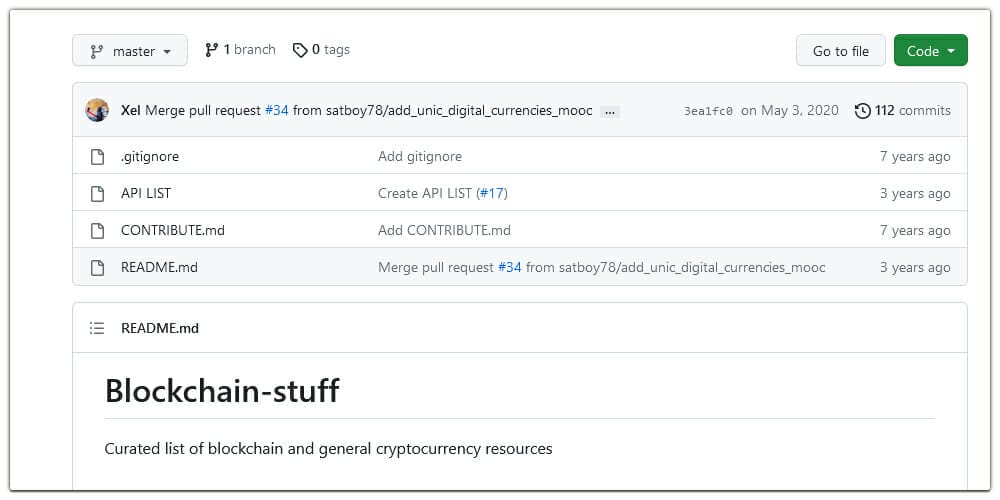
Task: Click the 0 tags link
Action: point(321,50)
